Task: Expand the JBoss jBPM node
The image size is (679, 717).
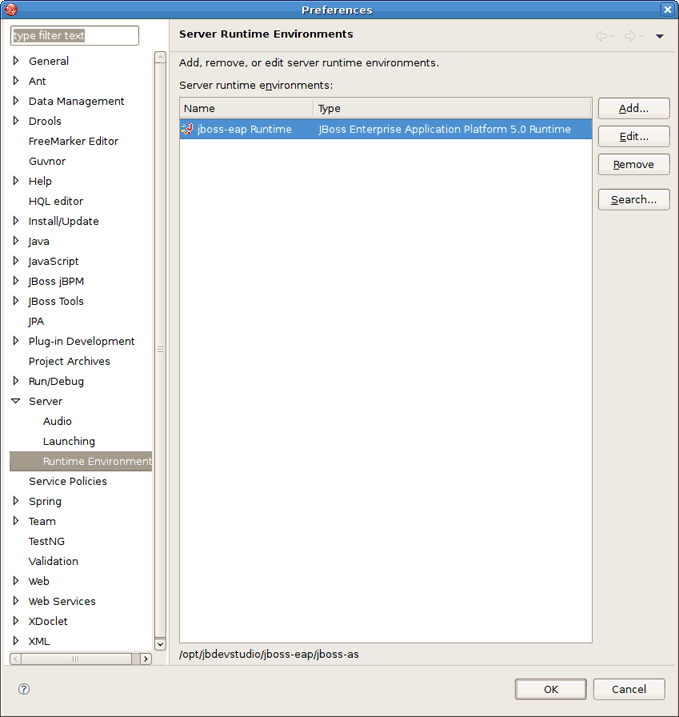Action: [16, 281]
